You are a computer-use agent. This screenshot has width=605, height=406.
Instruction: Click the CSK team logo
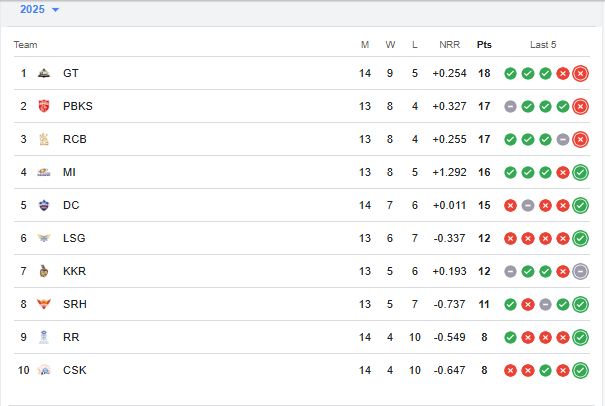pyautogui.click(x=43, y=370)
